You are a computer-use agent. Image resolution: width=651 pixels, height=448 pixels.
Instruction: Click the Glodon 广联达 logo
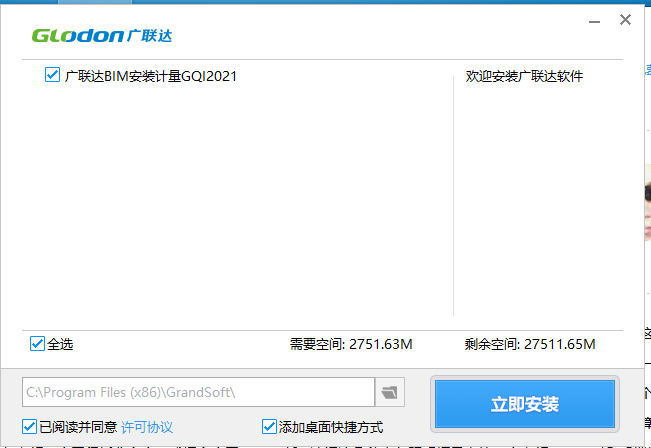coord(102,36)
